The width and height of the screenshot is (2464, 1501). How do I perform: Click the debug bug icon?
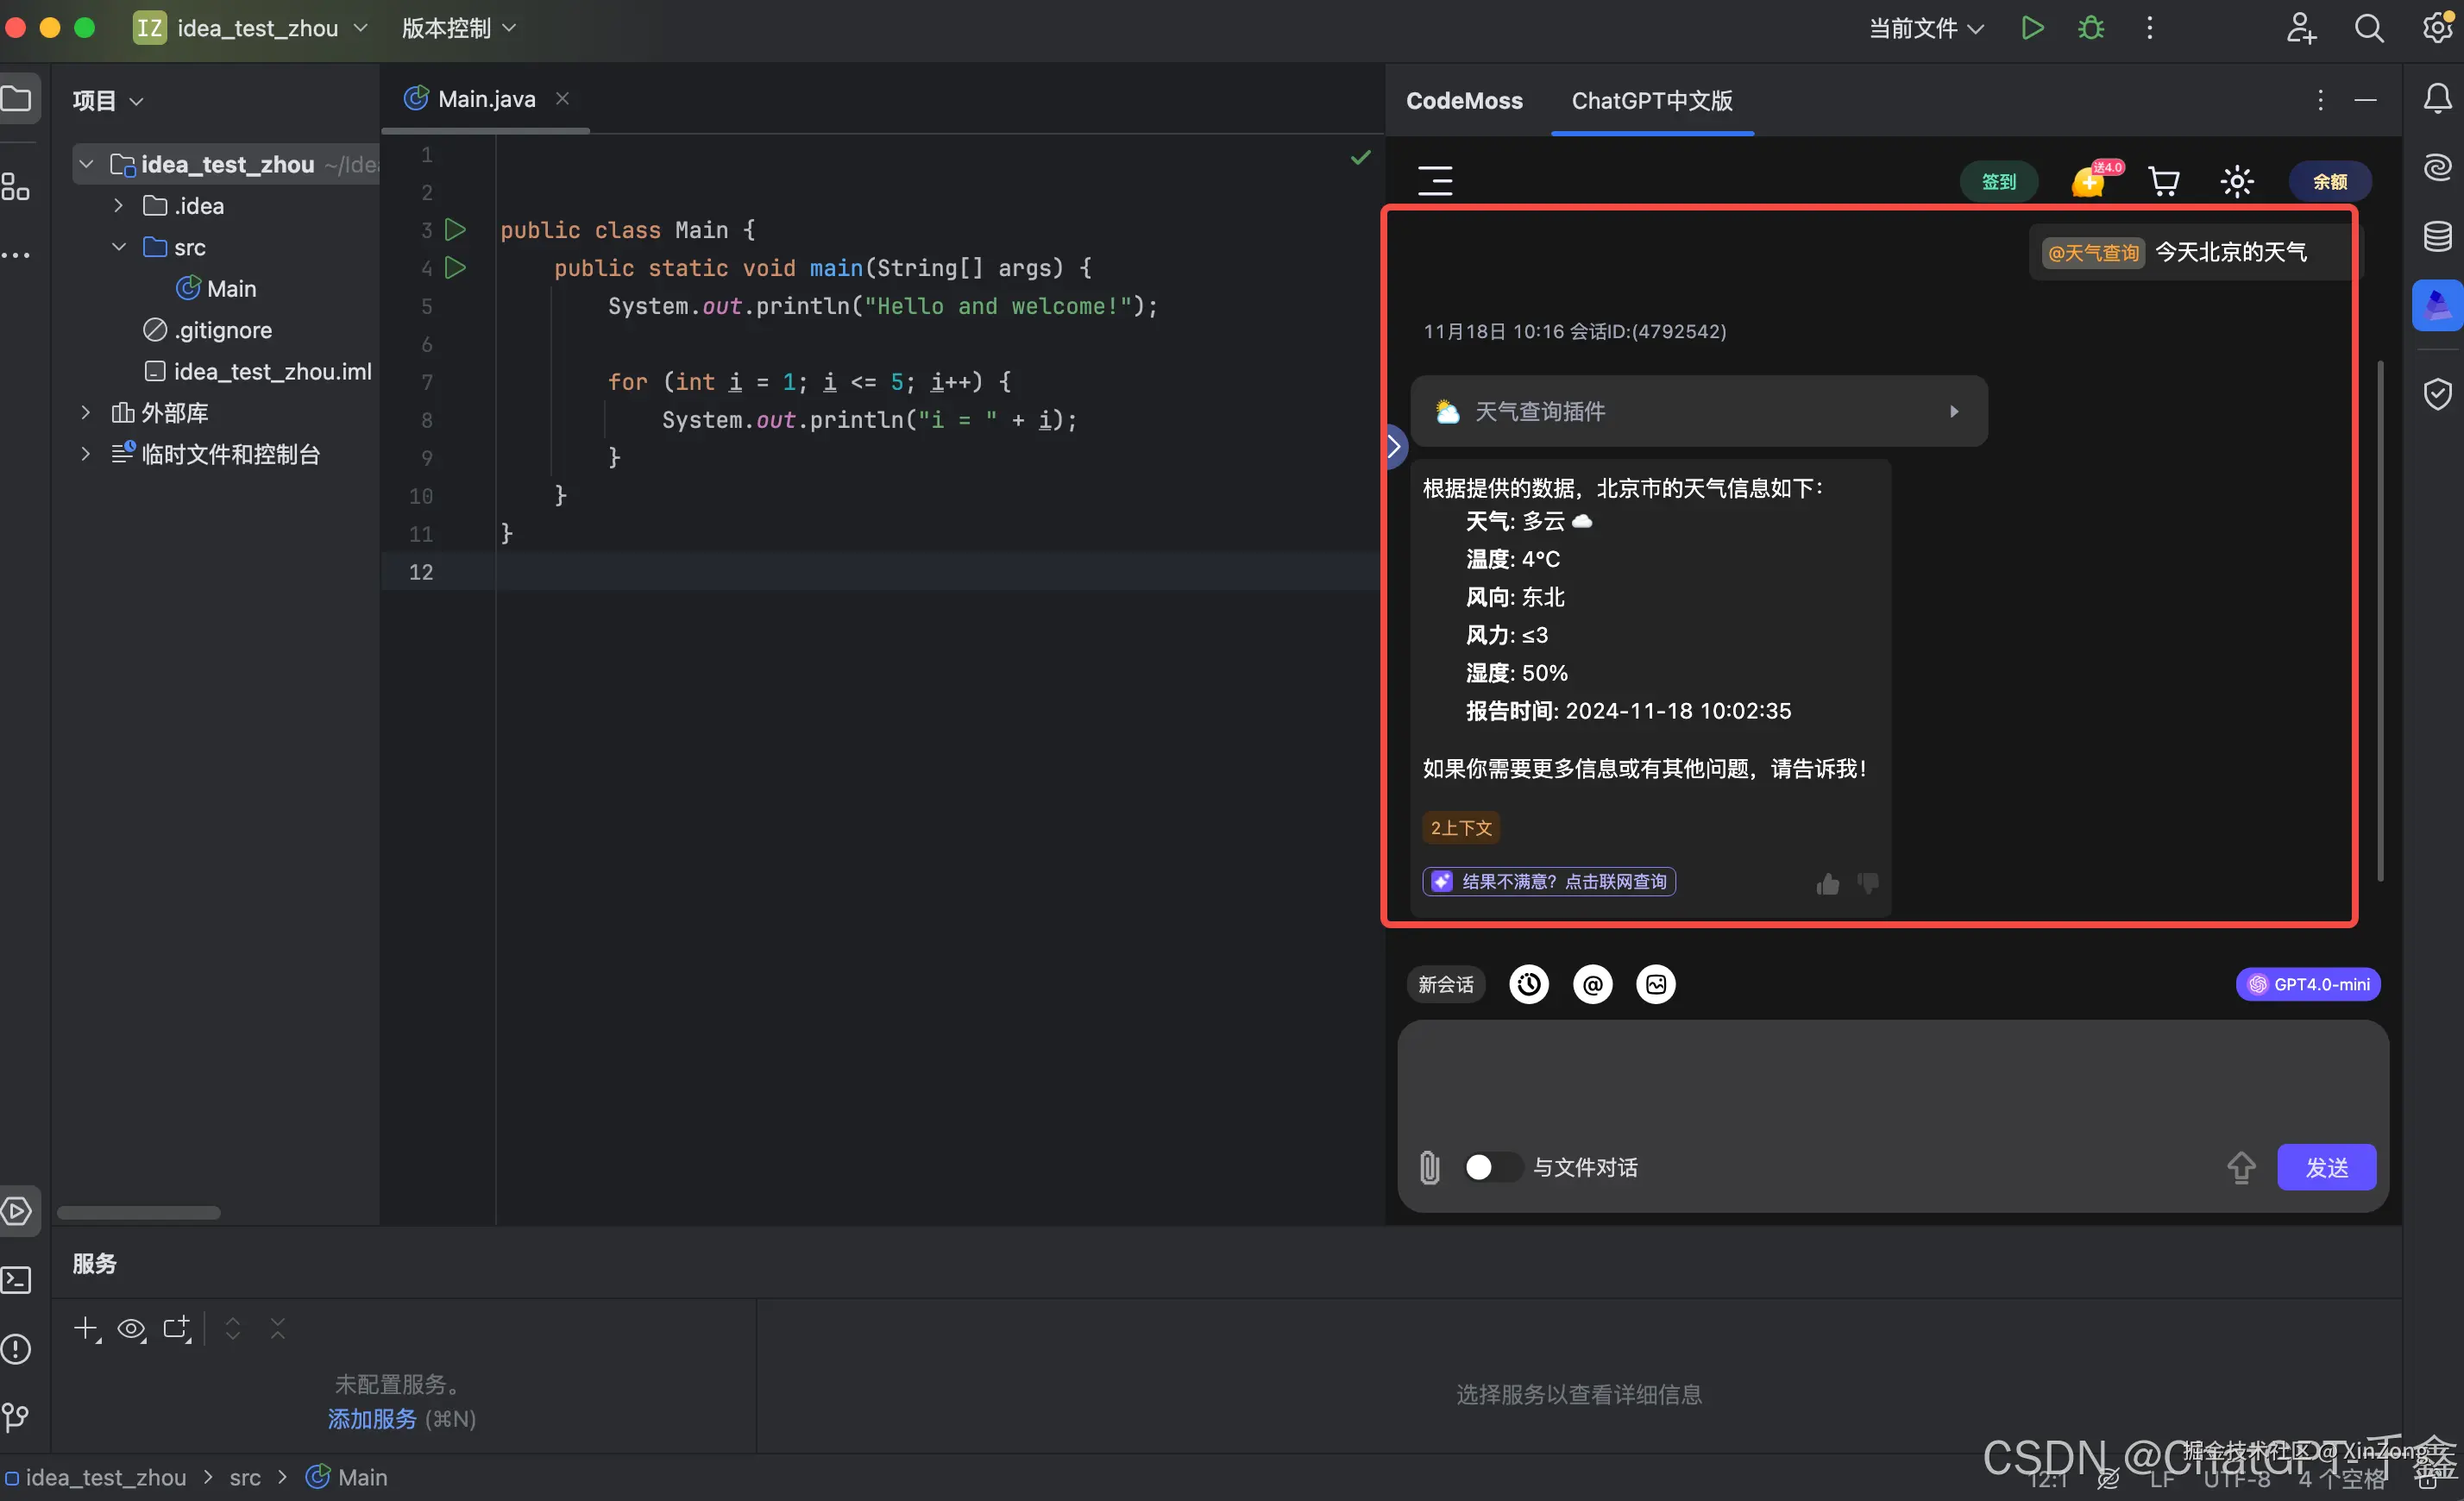(2091, 28)
